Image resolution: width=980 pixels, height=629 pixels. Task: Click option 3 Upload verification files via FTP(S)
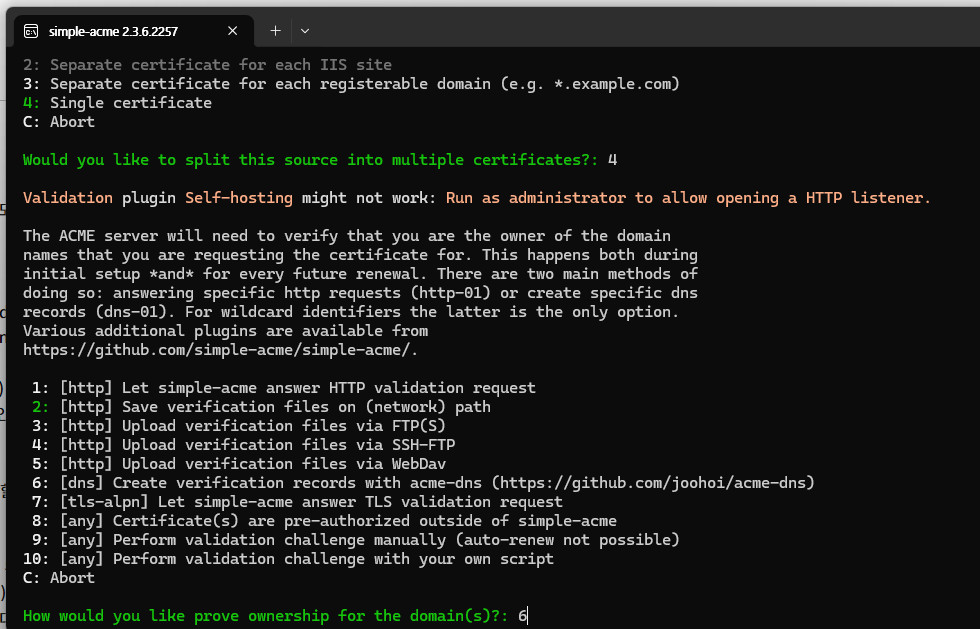coord(239,426)
